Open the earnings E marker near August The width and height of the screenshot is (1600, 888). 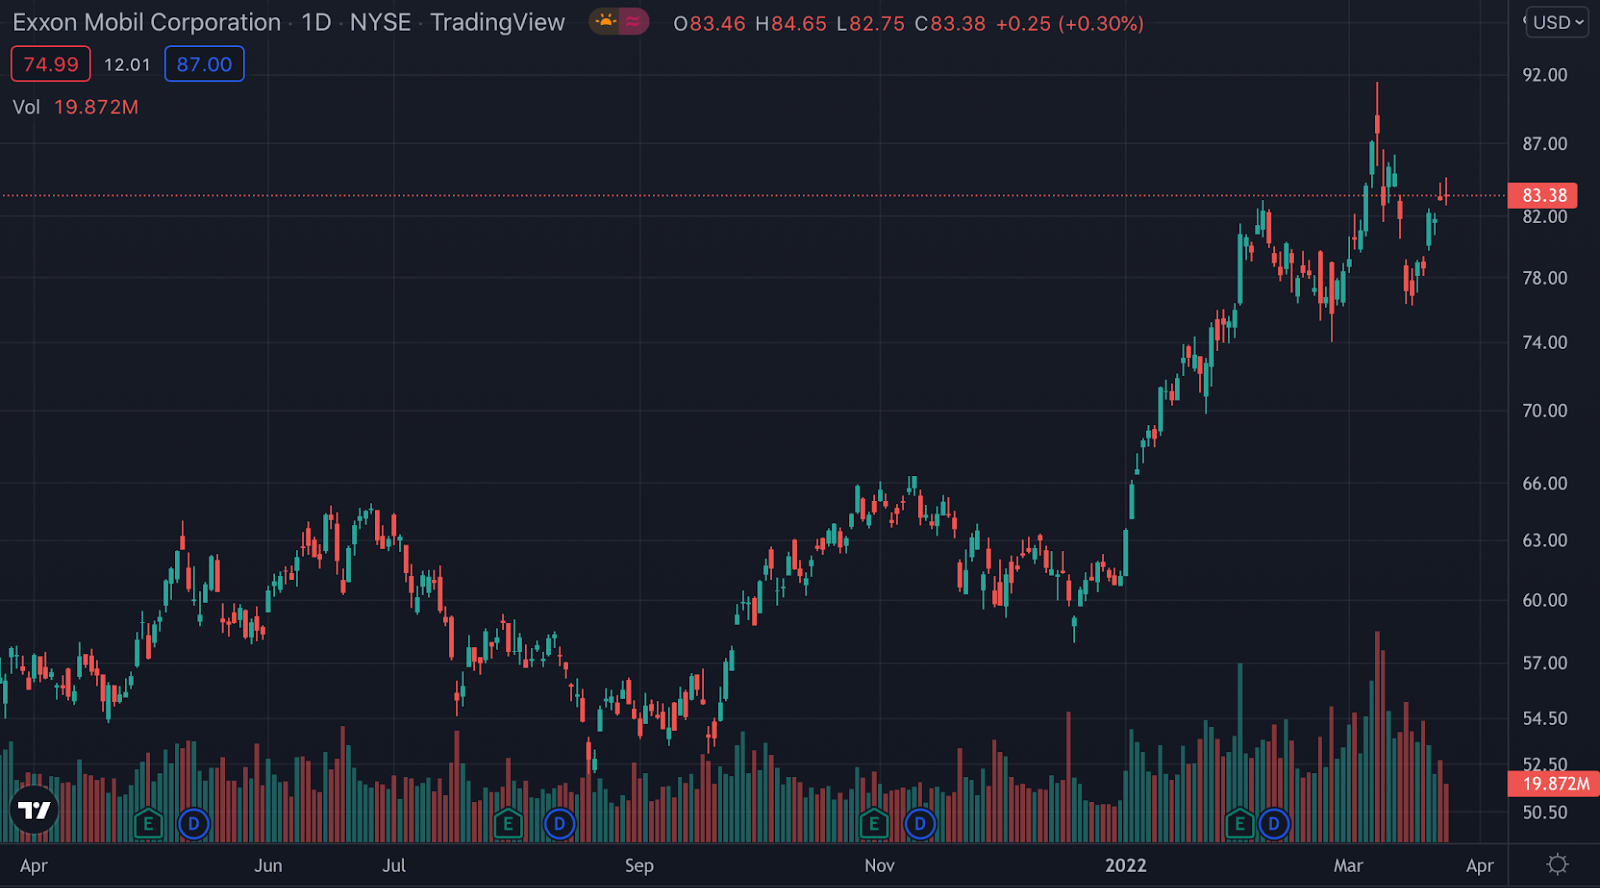(508, 824)
